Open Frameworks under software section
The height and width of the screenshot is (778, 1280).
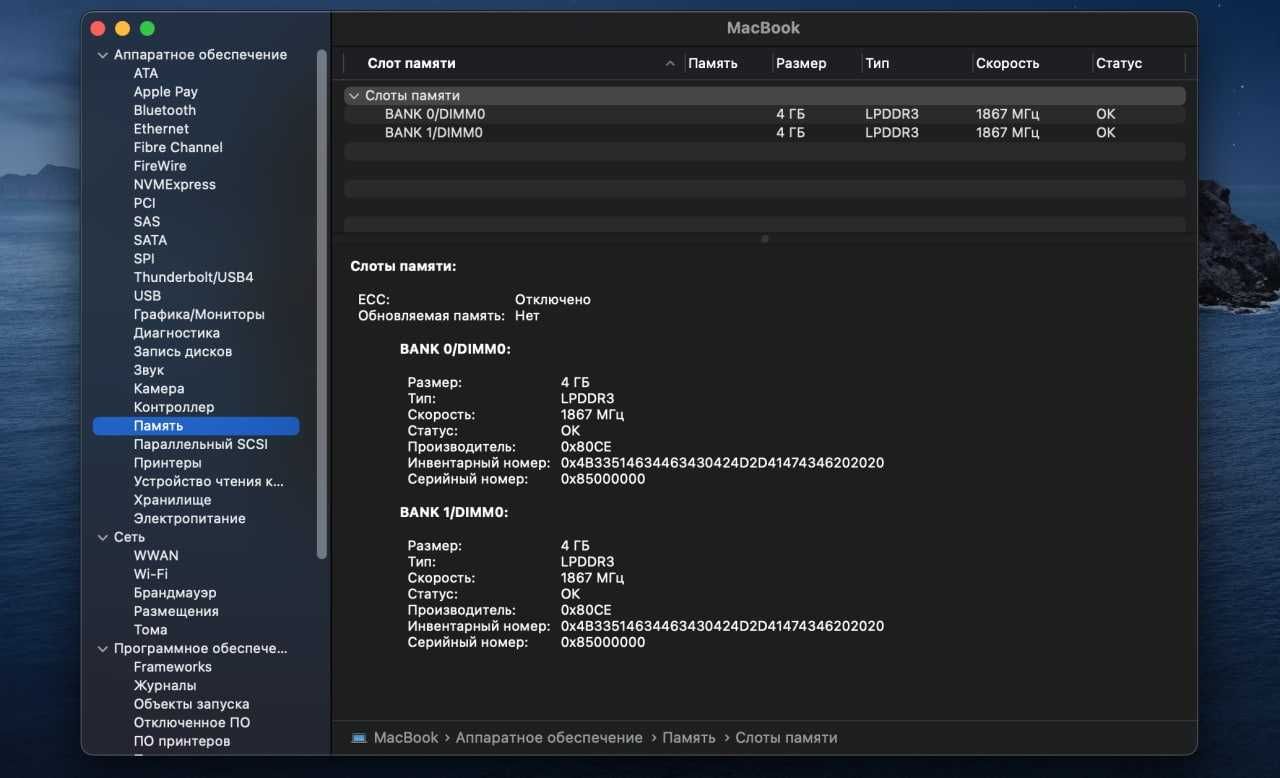173,667
